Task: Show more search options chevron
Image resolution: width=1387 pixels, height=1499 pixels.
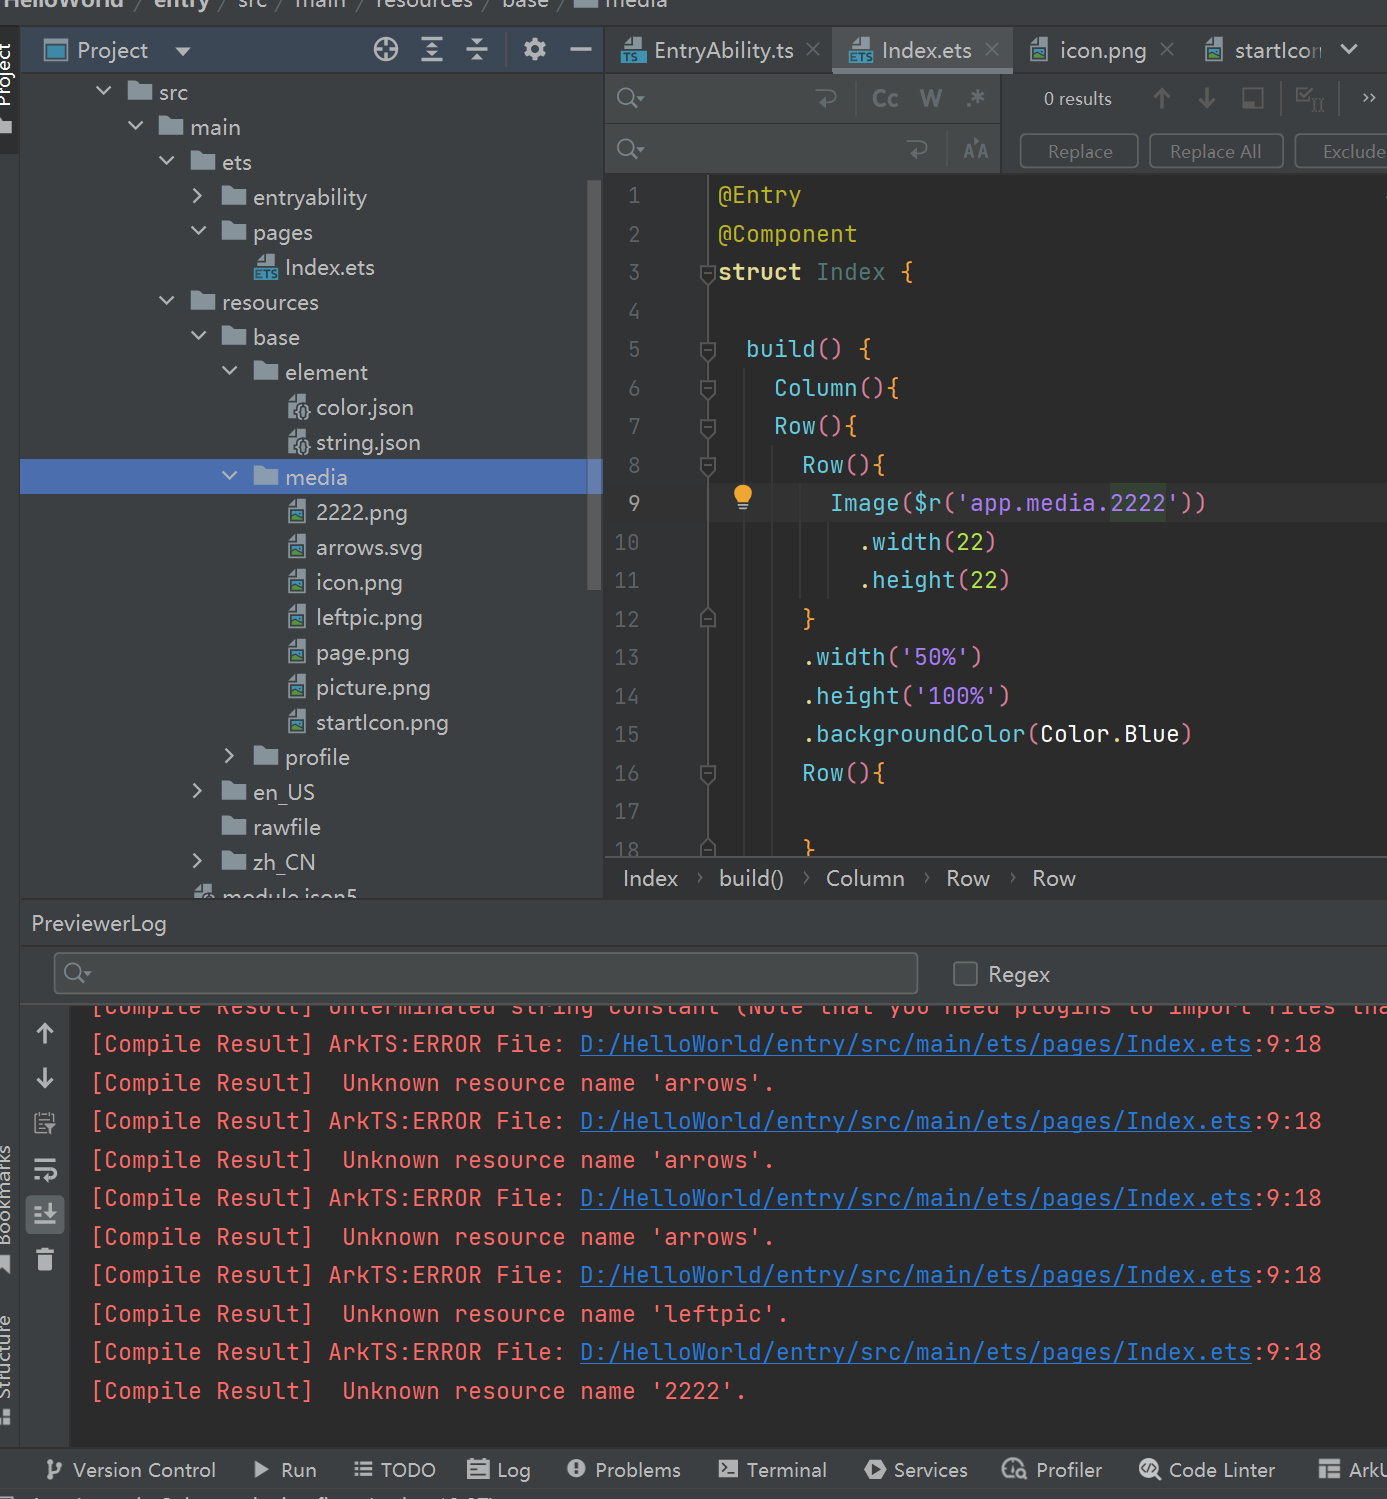Action: point(1369,97)
